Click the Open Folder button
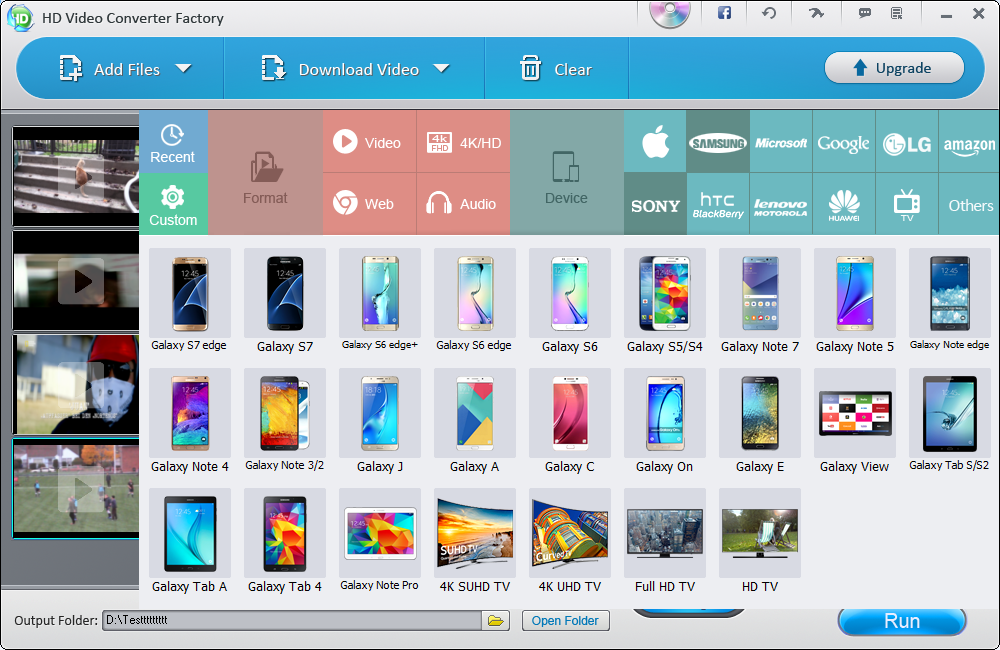The image size is (1000, 650). (x=565, y=620)
